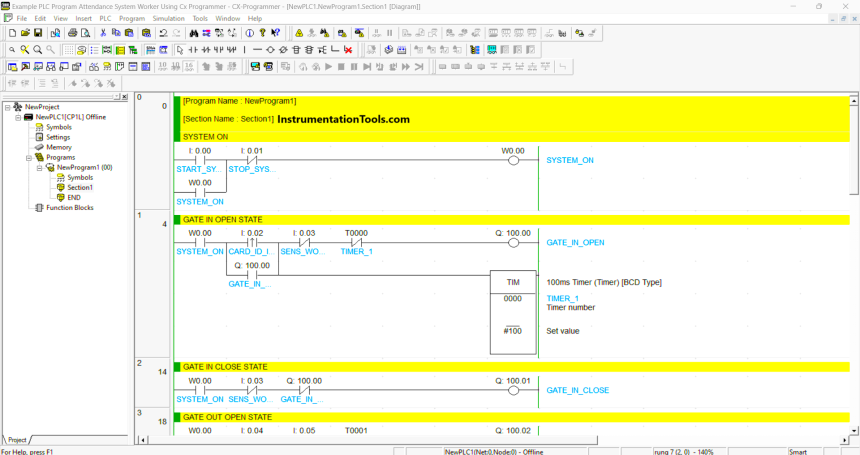This screenshot has height=455, width=860.
Task: Toggle the Watch window button
Action: (38, 67)
